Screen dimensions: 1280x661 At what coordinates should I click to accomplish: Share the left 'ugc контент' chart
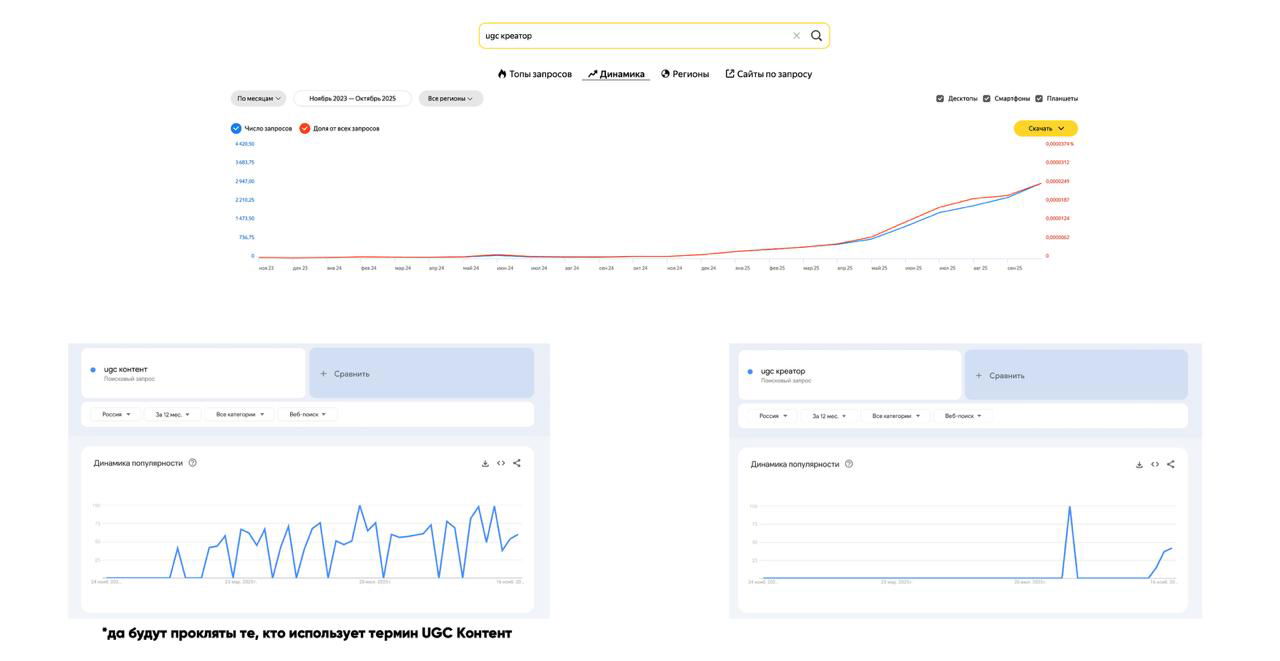coord(517,463)
